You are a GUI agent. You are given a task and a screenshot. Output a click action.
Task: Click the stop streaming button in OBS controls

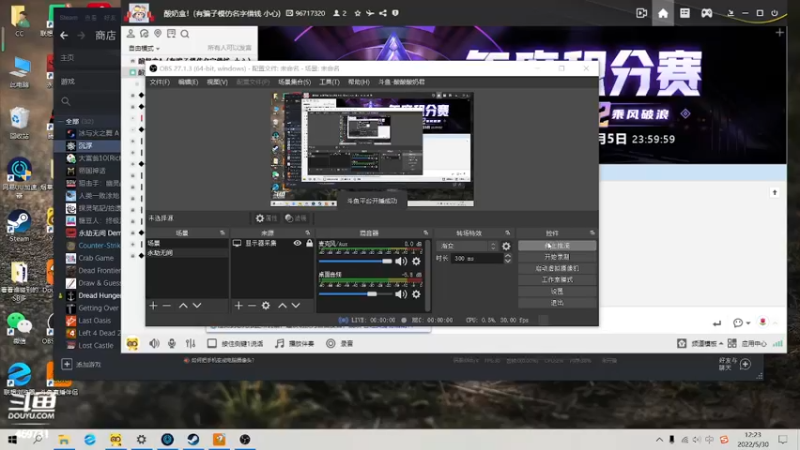pos(557,246)
